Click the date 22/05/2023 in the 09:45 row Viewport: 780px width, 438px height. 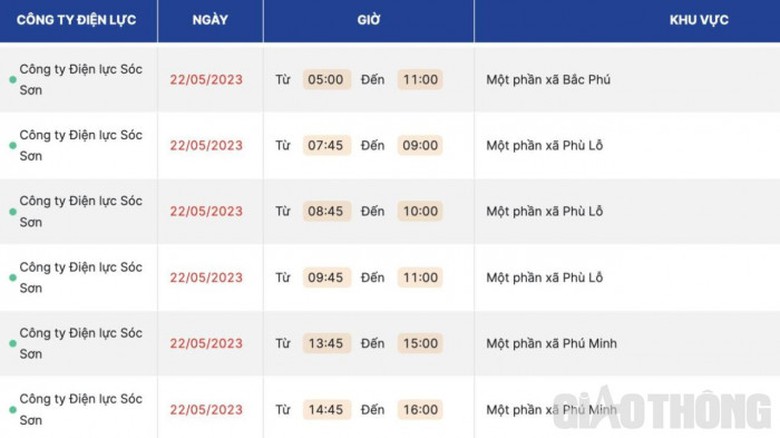tap(206, 277)
